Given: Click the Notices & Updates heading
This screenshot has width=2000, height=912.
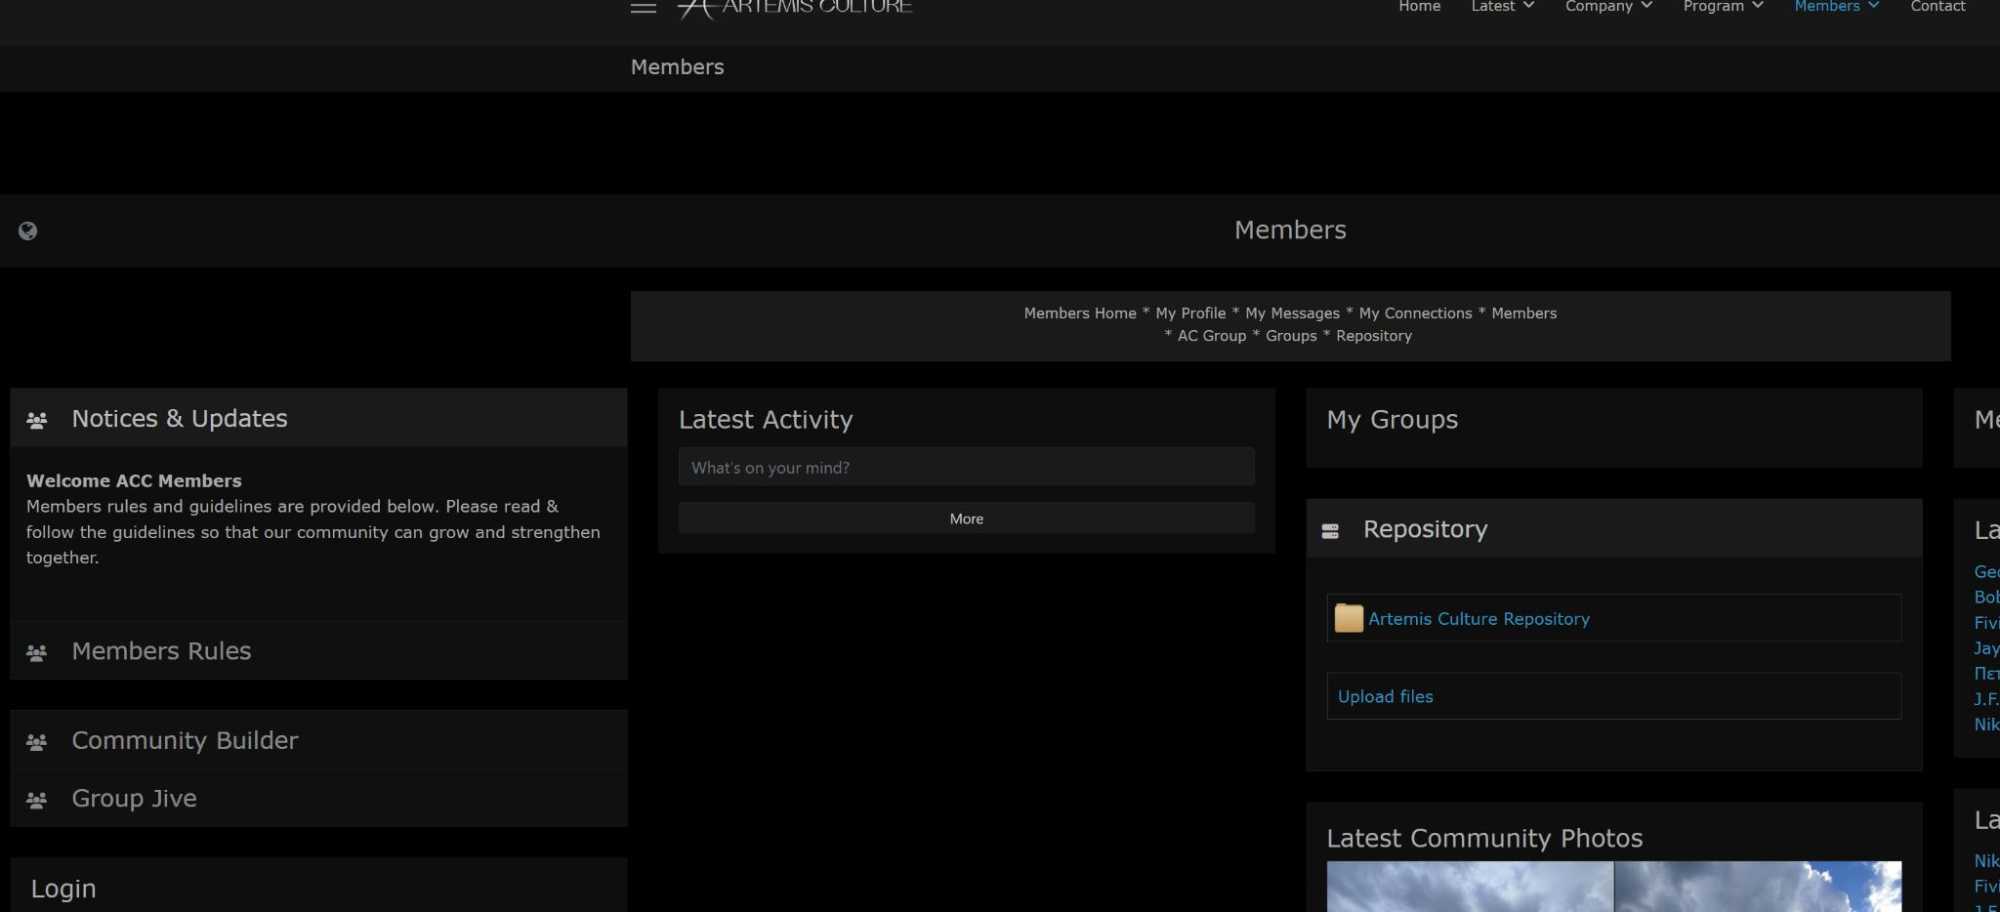Looking at the screenshot, I should pos(180,418).
